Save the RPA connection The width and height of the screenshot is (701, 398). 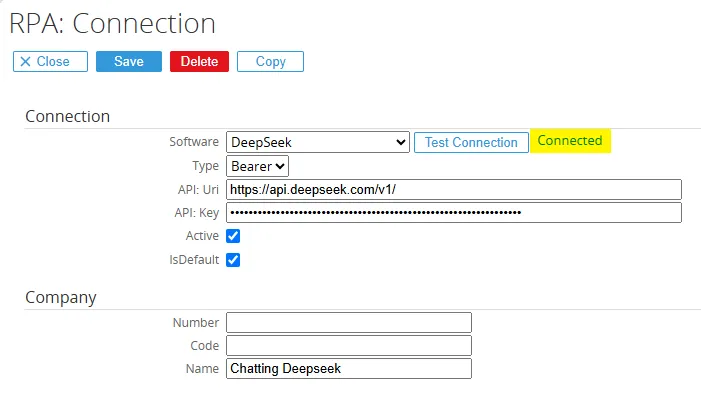click(129, 62)
